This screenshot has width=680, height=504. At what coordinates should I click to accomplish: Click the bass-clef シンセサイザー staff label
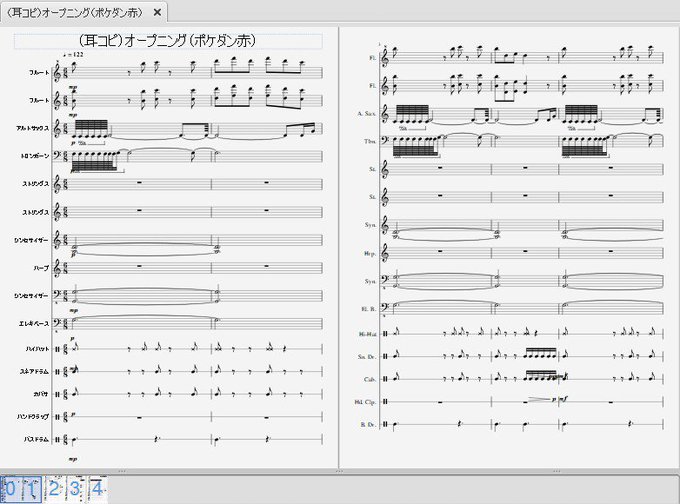coord(31,296)
